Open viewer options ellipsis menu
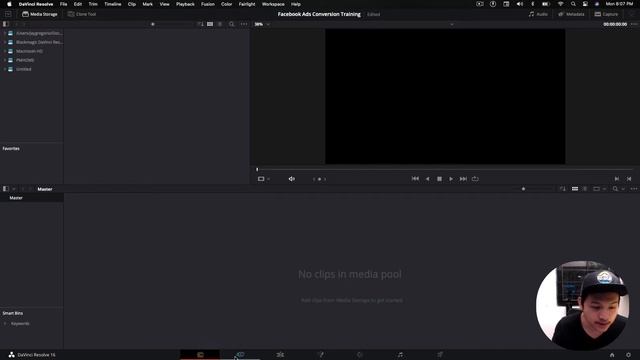 [634, 24]
